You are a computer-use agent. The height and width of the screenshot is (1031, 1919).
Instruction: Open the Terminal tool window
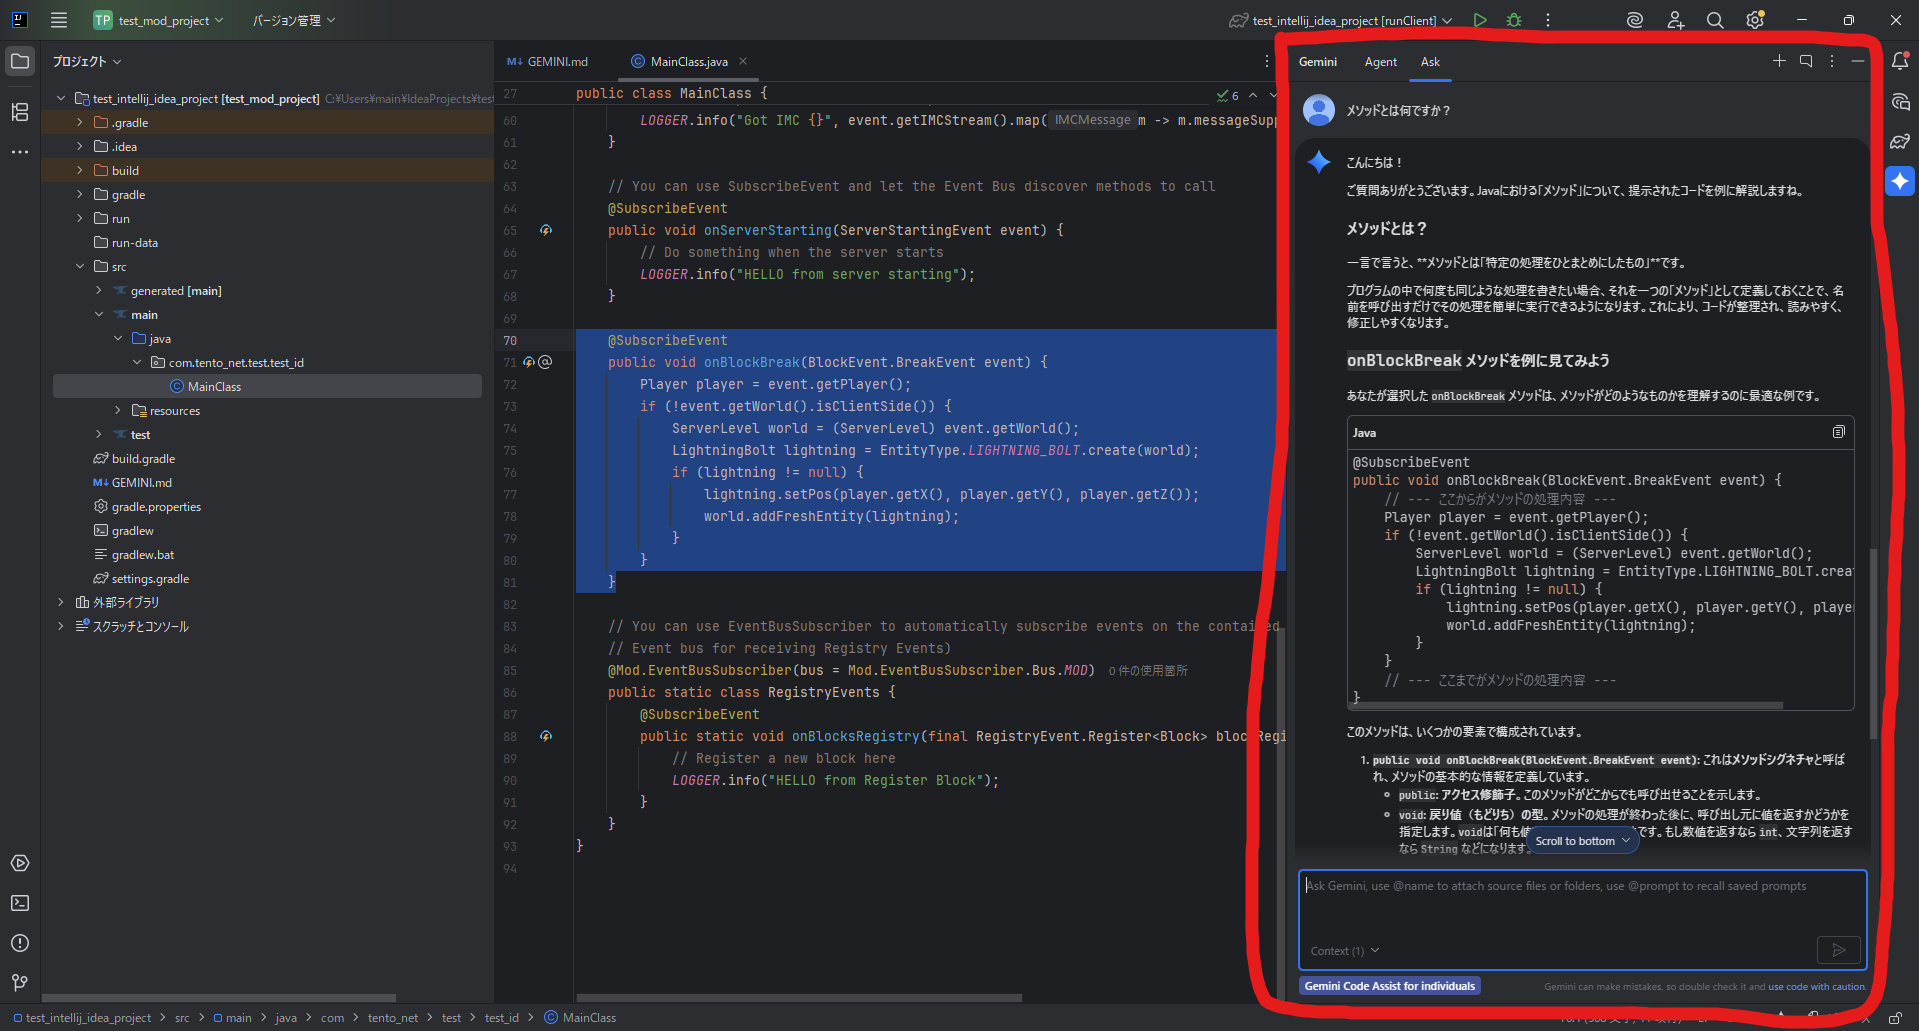[20, 903]
